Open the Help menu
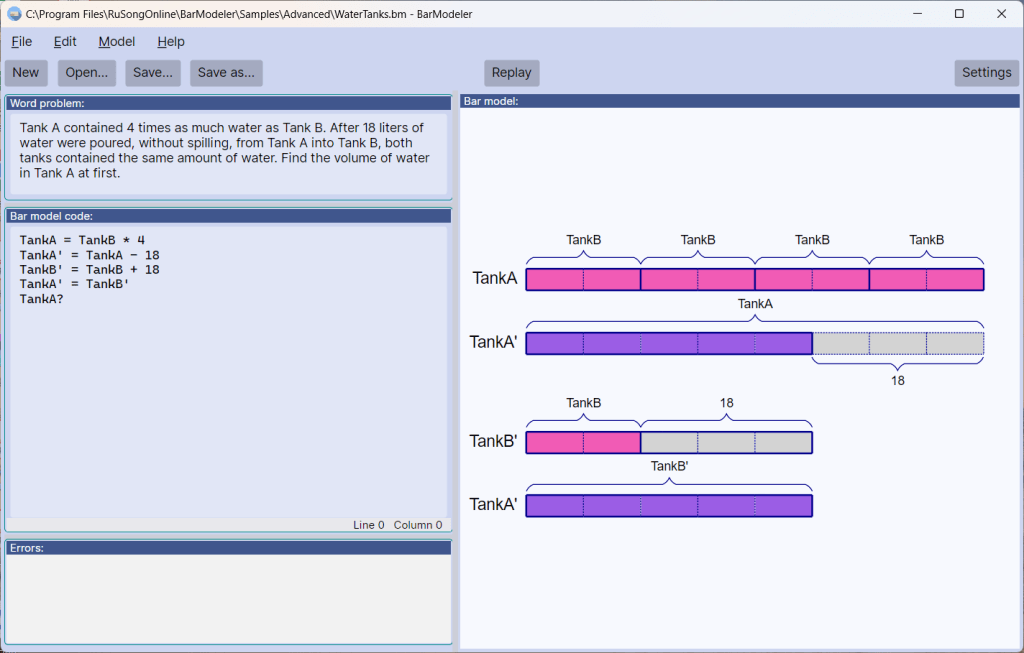Screen dimensions: 1024x653 click(x=171, y=42)
